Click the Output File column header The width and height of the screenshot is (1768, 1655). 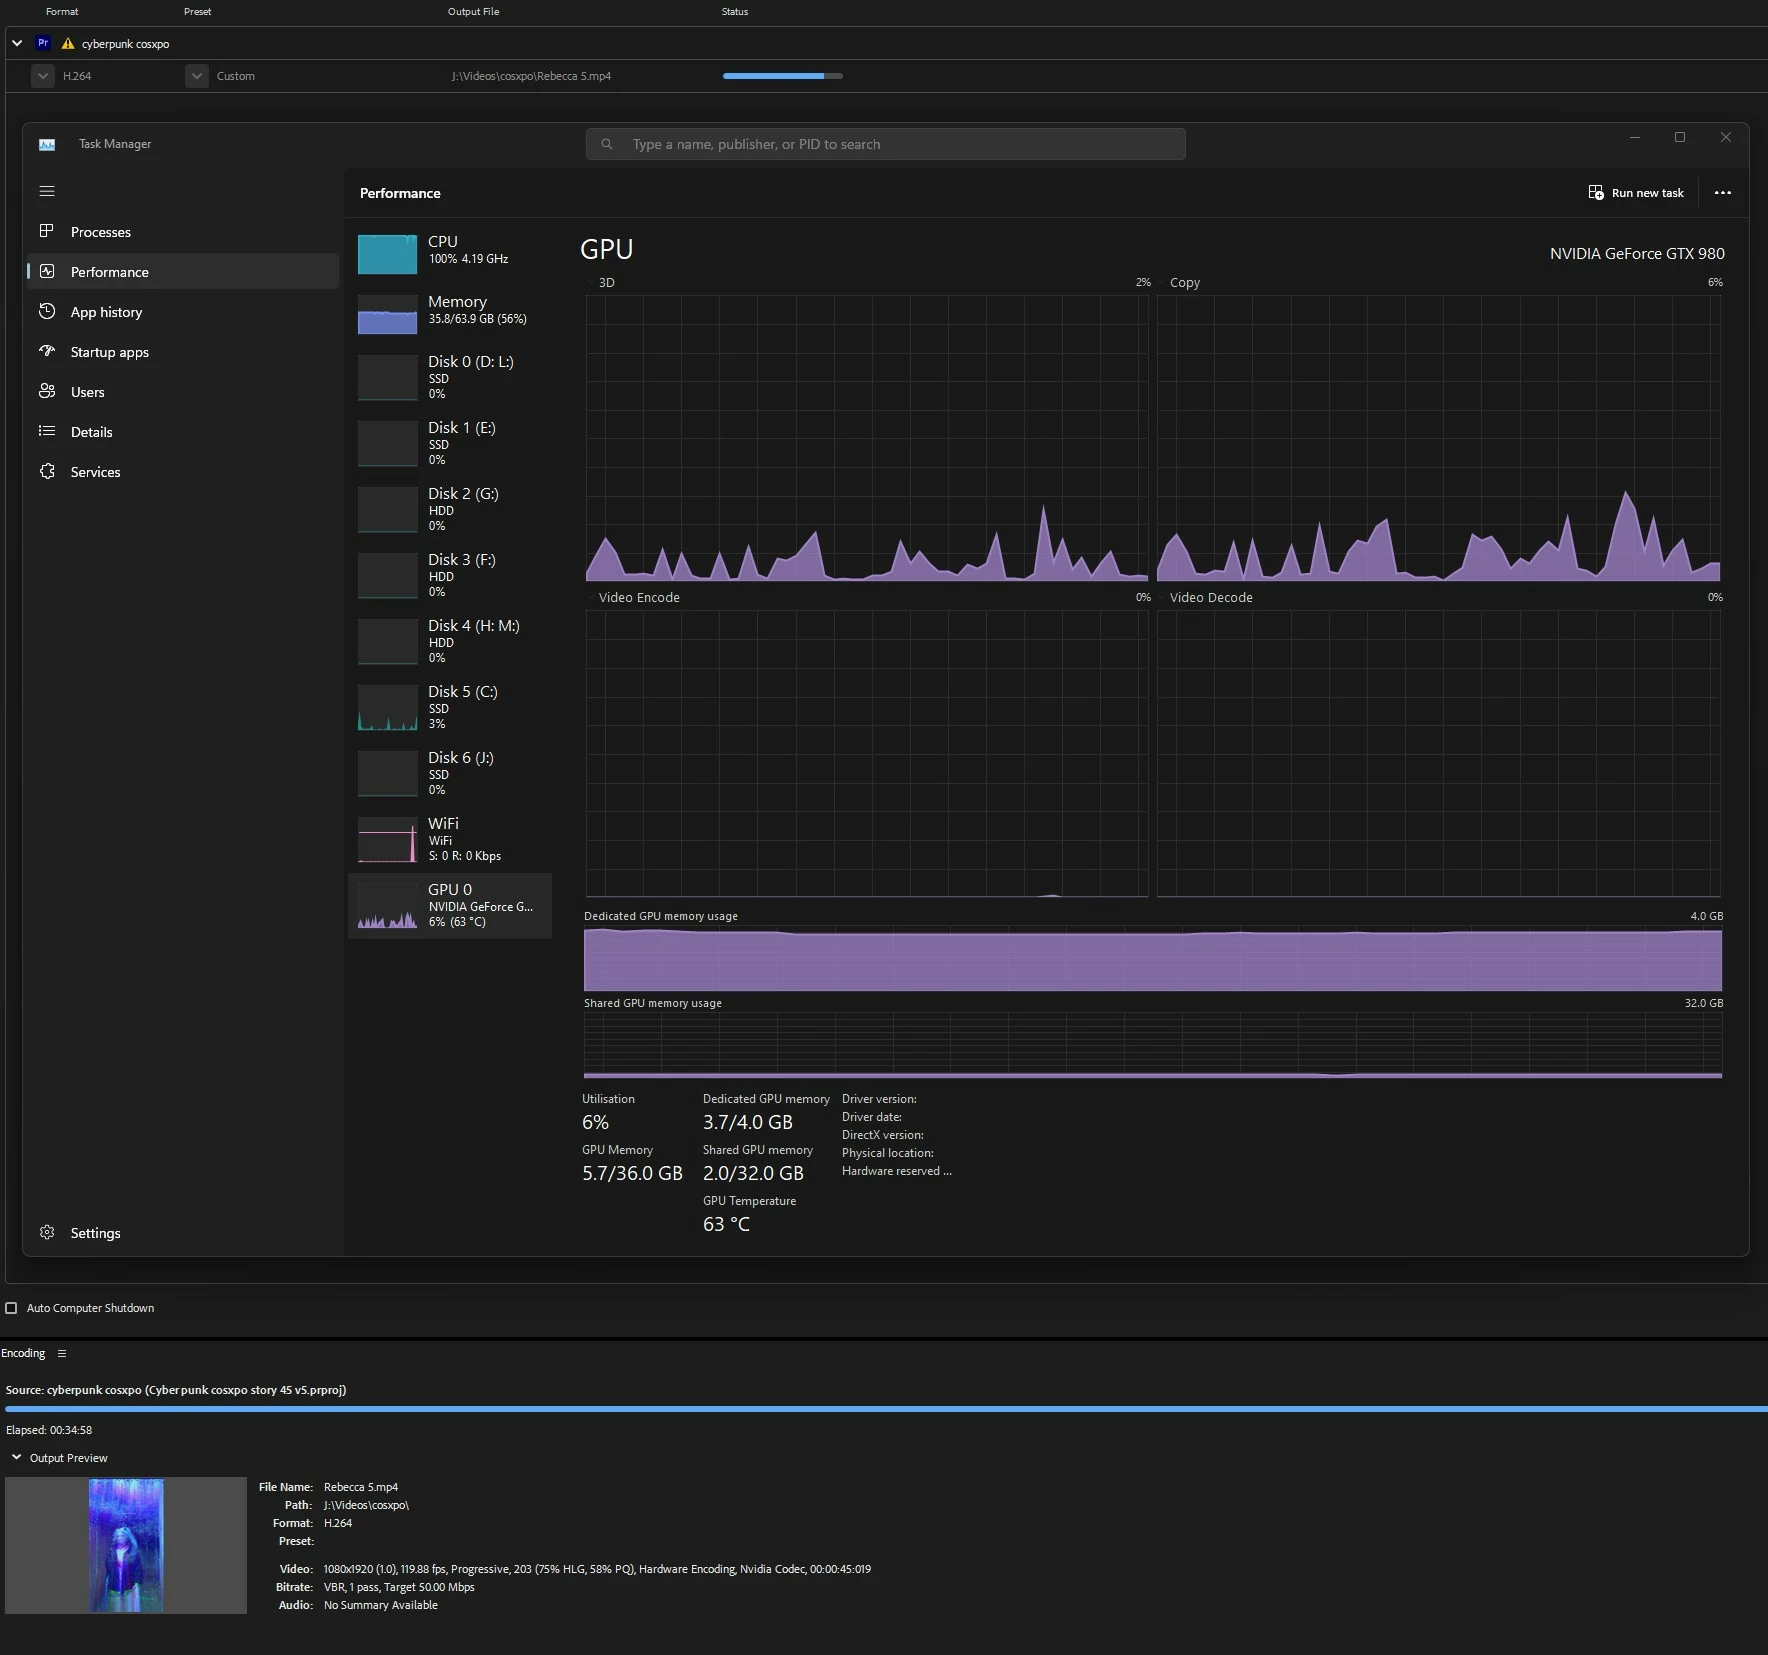[x=473, y=12]
